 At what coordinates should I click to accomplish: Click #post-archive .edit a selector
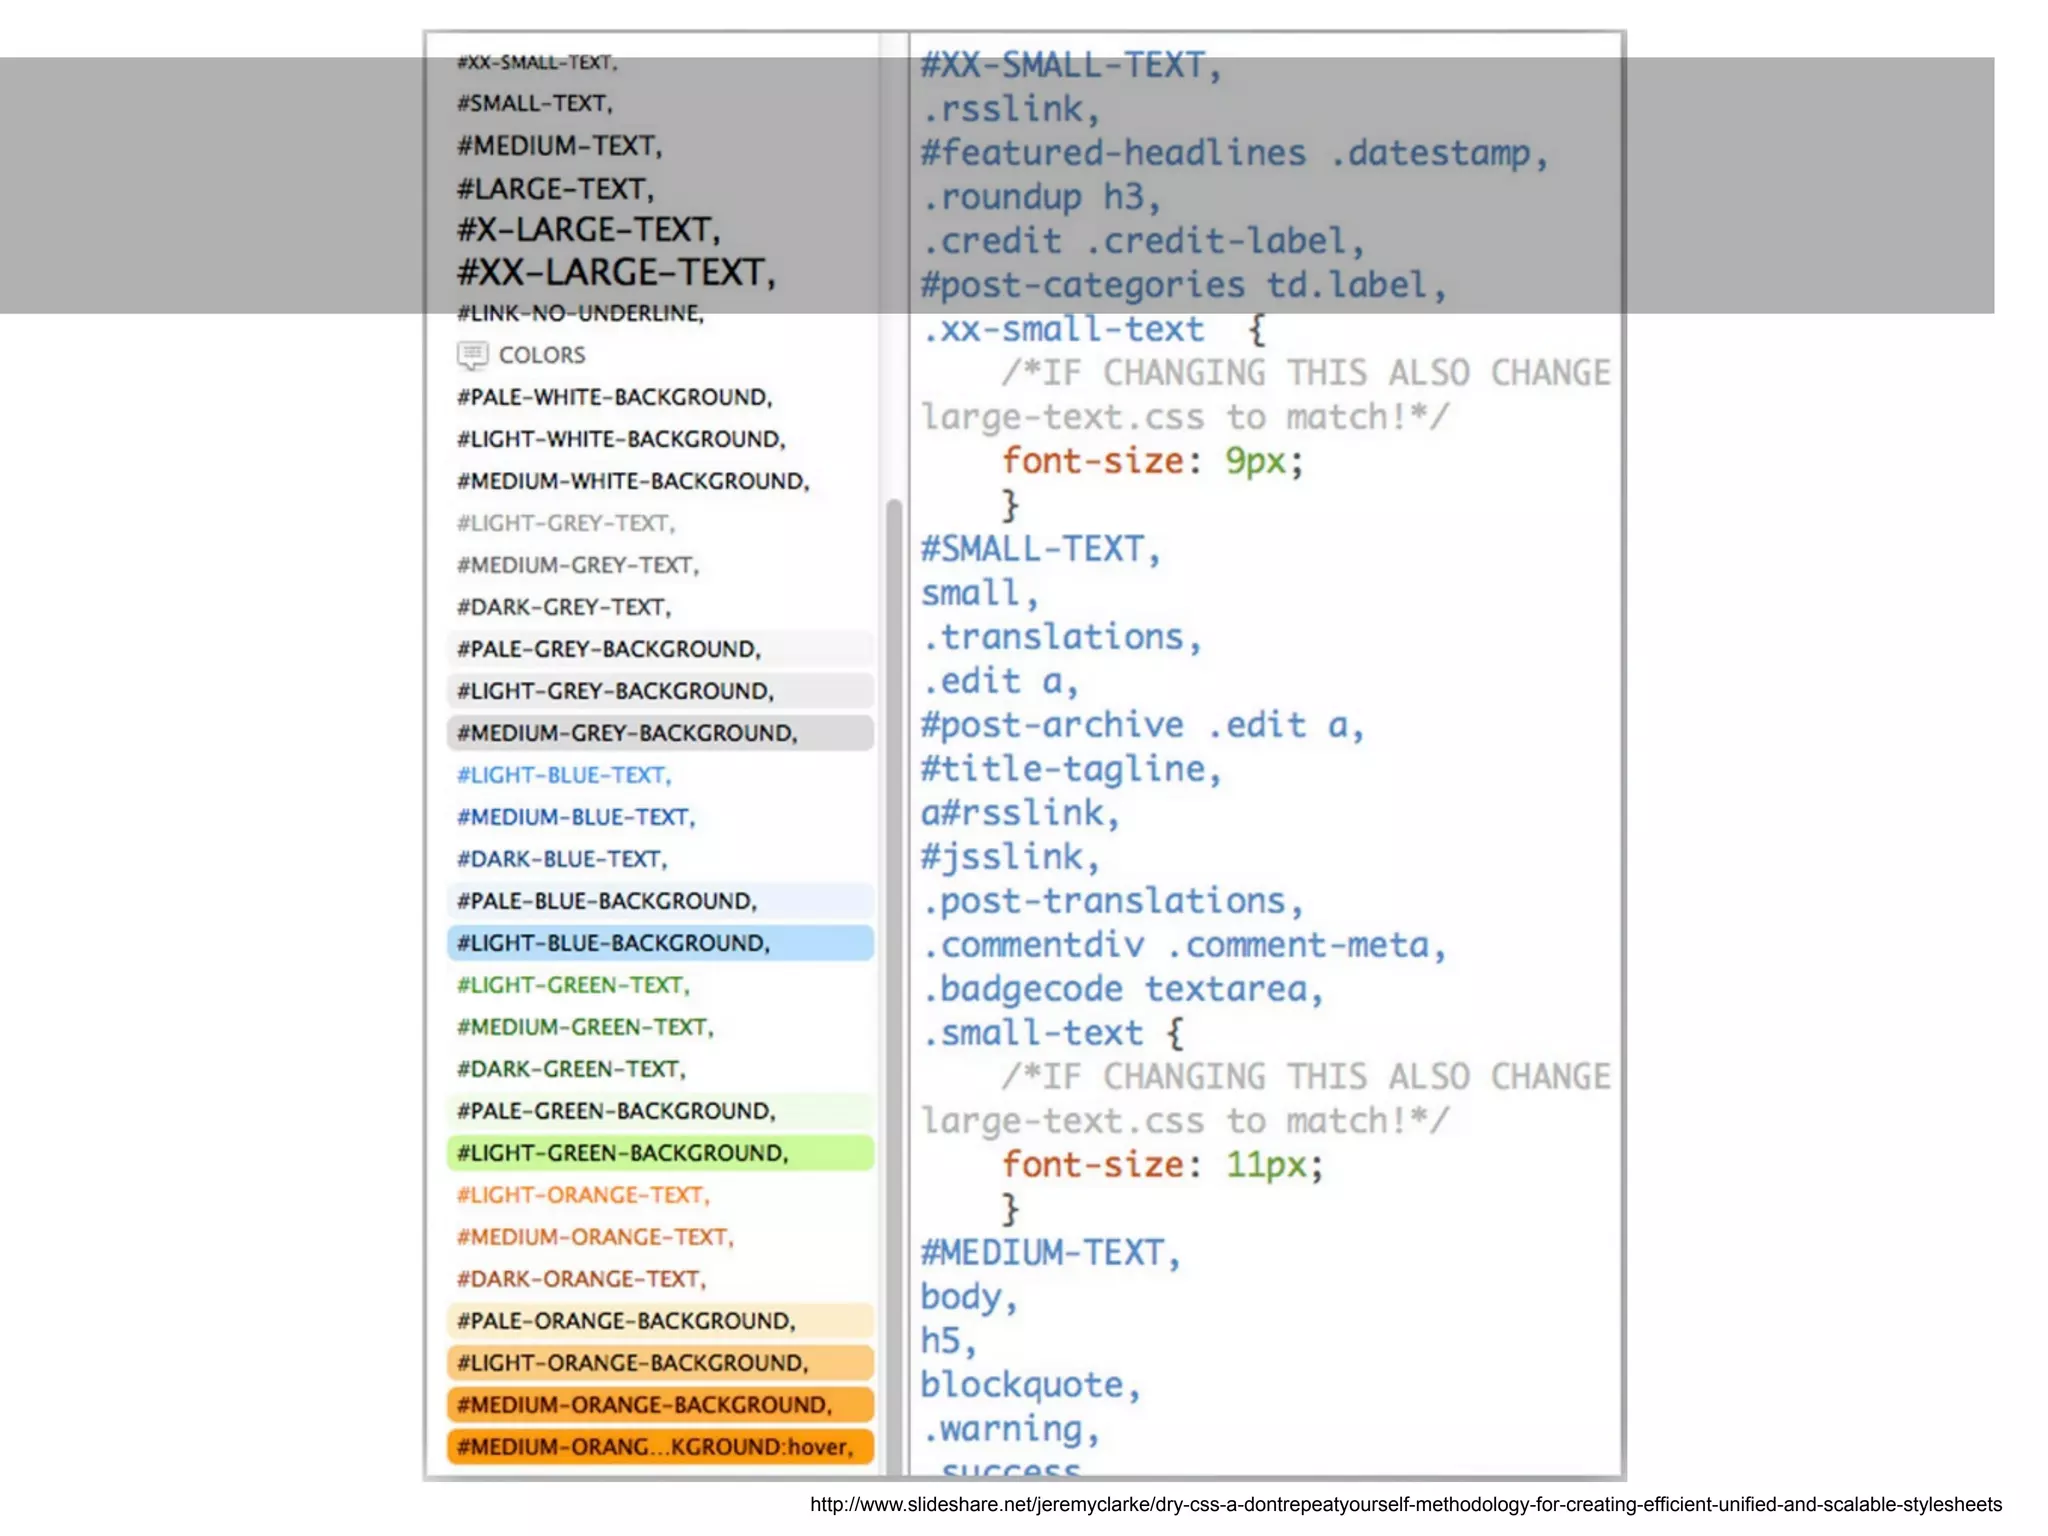[1142, 725]
